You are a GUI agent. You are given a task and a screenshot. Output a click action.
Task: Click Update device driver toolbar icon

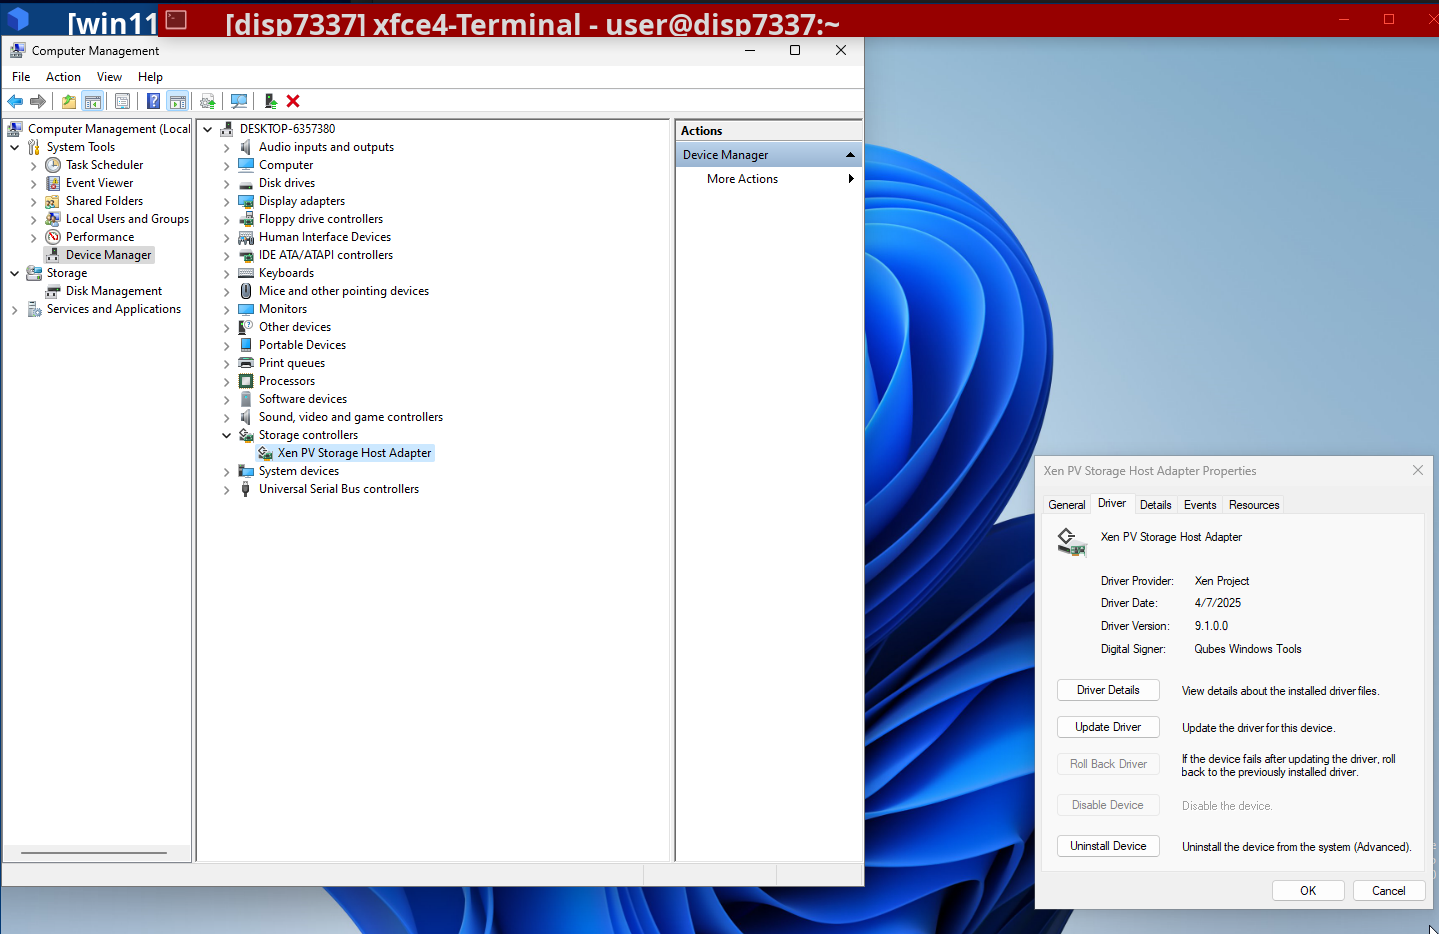click(x=208, y=101)
